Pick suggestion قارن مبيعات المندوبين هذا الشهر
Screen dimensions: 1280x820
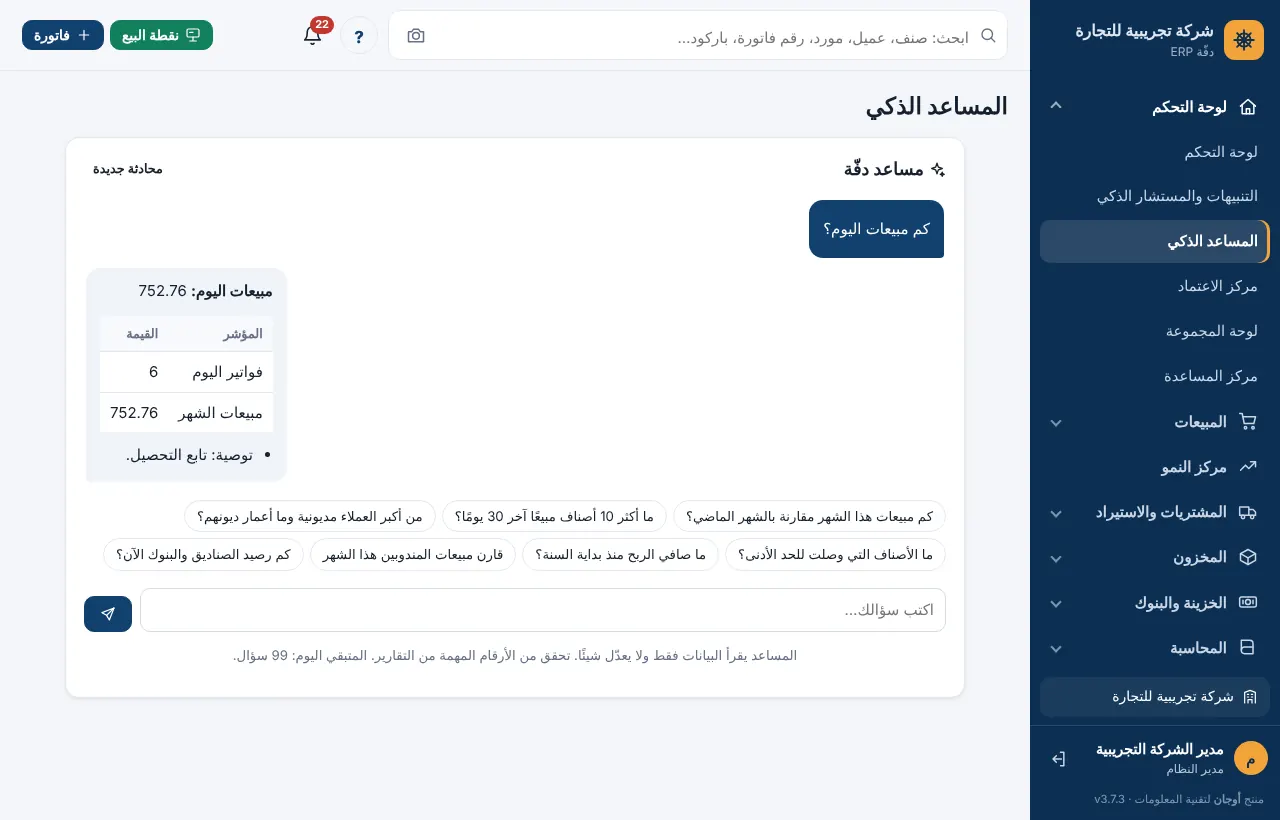click(x=413, y=554)
